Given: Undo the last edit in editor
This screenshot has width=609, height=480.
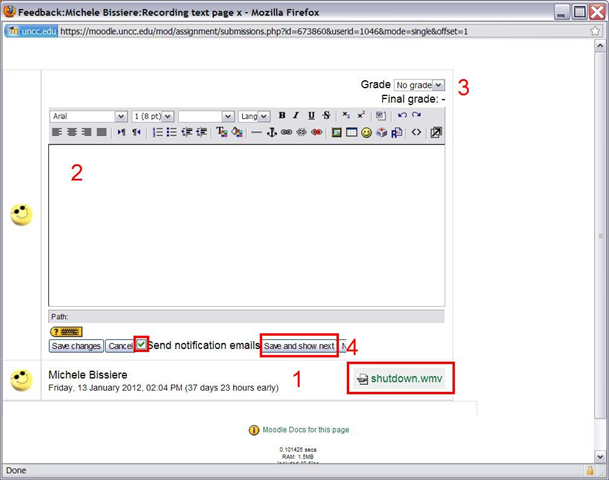Looking at the screenshot, I should pos(401,116).
